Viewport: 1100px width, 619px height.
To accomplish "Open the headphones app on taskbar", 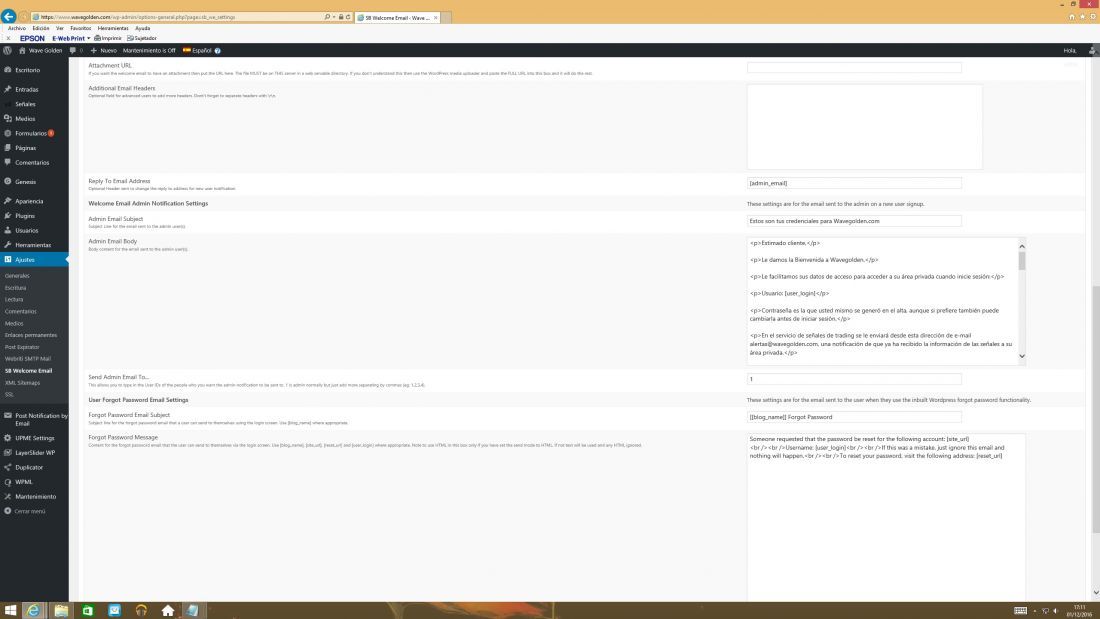I will click(x=141, y=611).
